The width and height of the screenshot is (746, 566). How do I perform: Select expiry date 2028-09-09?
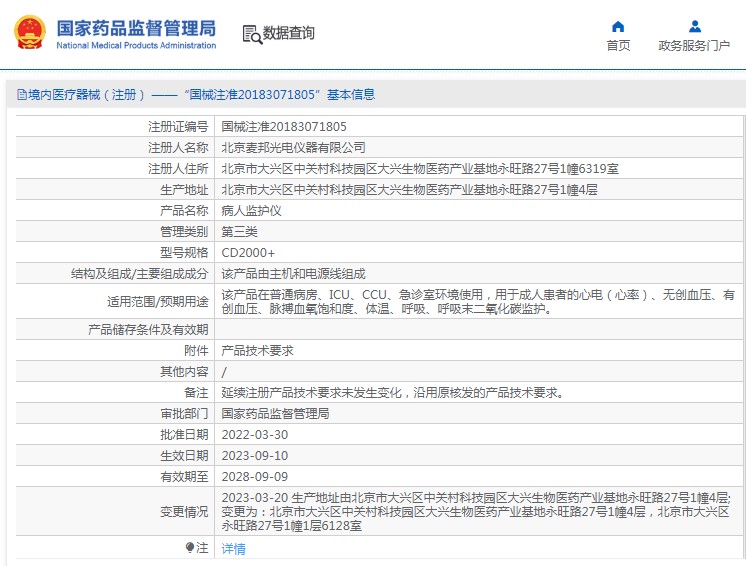click(255, 477)
